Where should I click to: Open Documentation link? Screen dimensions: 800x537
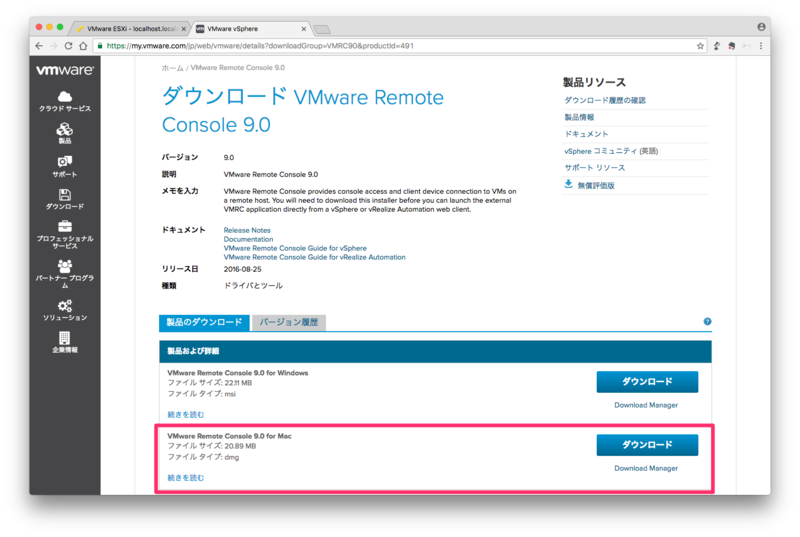(x=248, y=239)
